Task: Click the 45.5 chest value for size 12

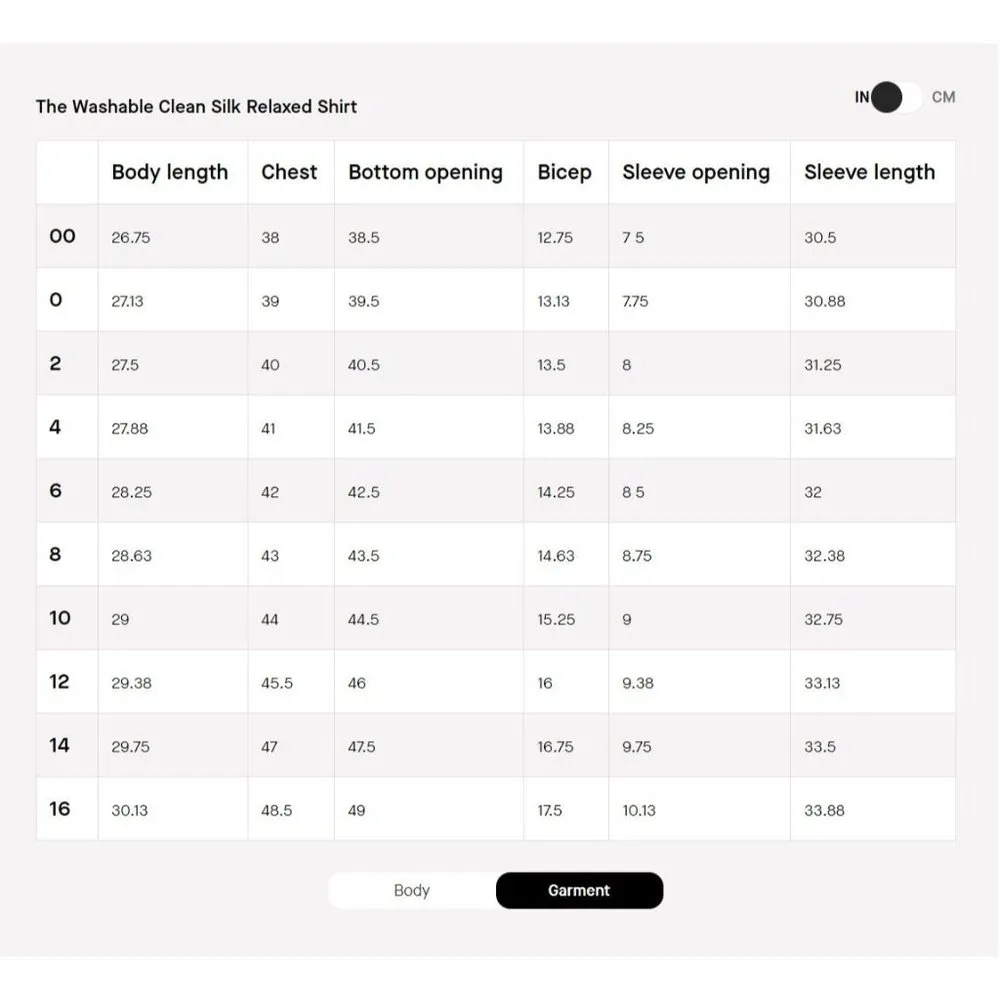Action: (x=277, y=683)
